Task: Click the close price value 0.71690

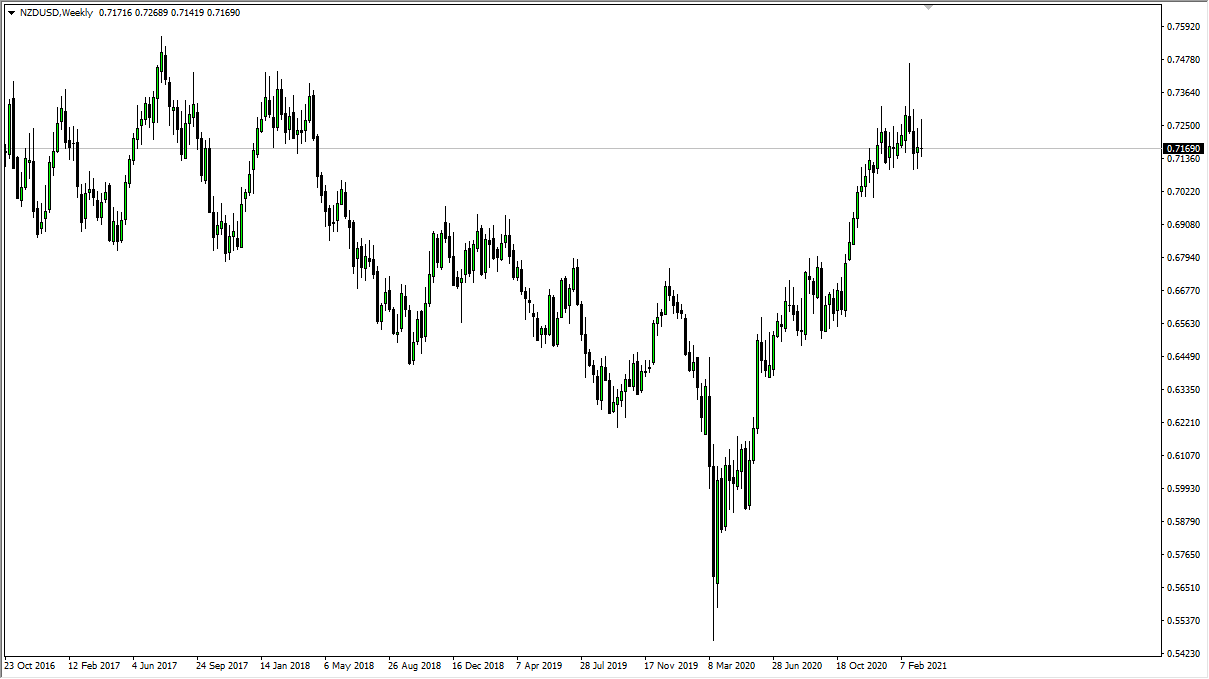Action: click(x=223, y=14)
